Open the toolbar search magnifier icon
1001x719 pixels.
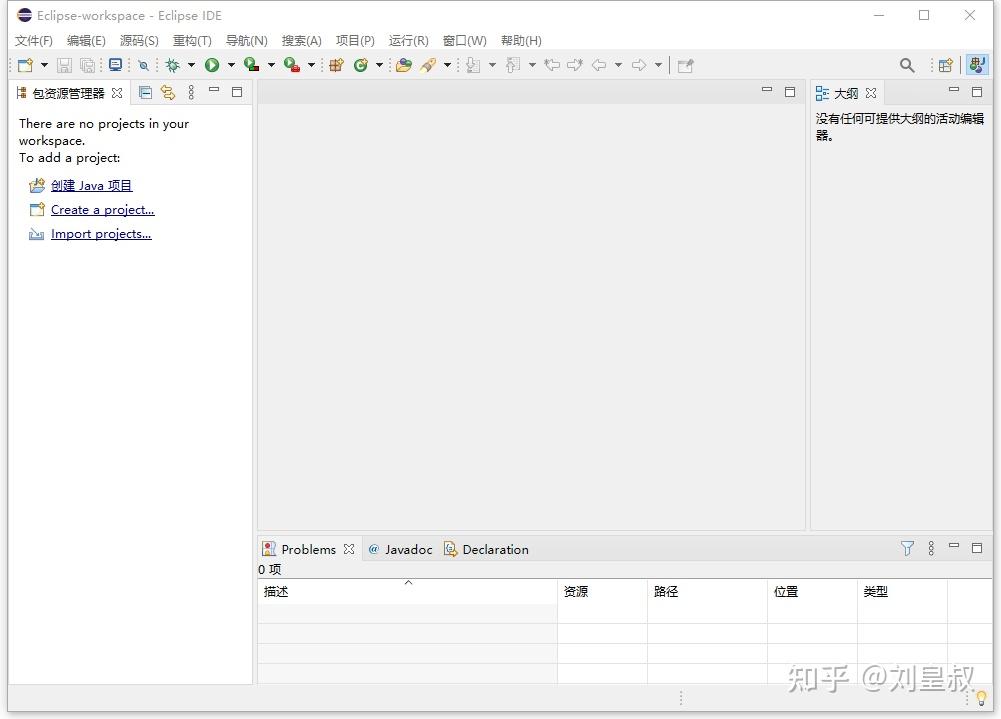tap(907, 65)
